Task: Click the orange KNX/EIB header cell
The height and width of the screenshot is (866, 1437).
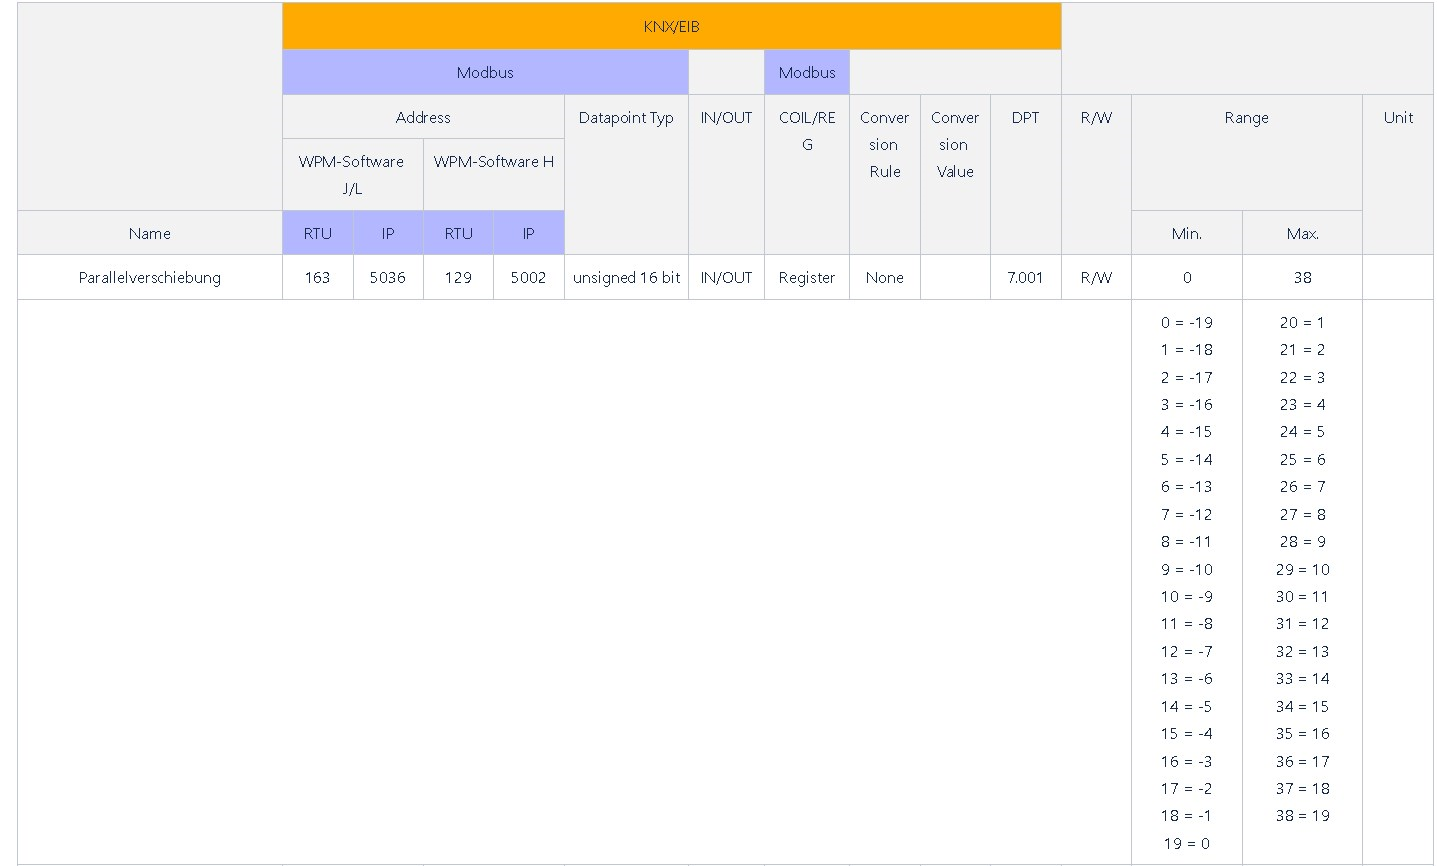Action: click(671, 27)
